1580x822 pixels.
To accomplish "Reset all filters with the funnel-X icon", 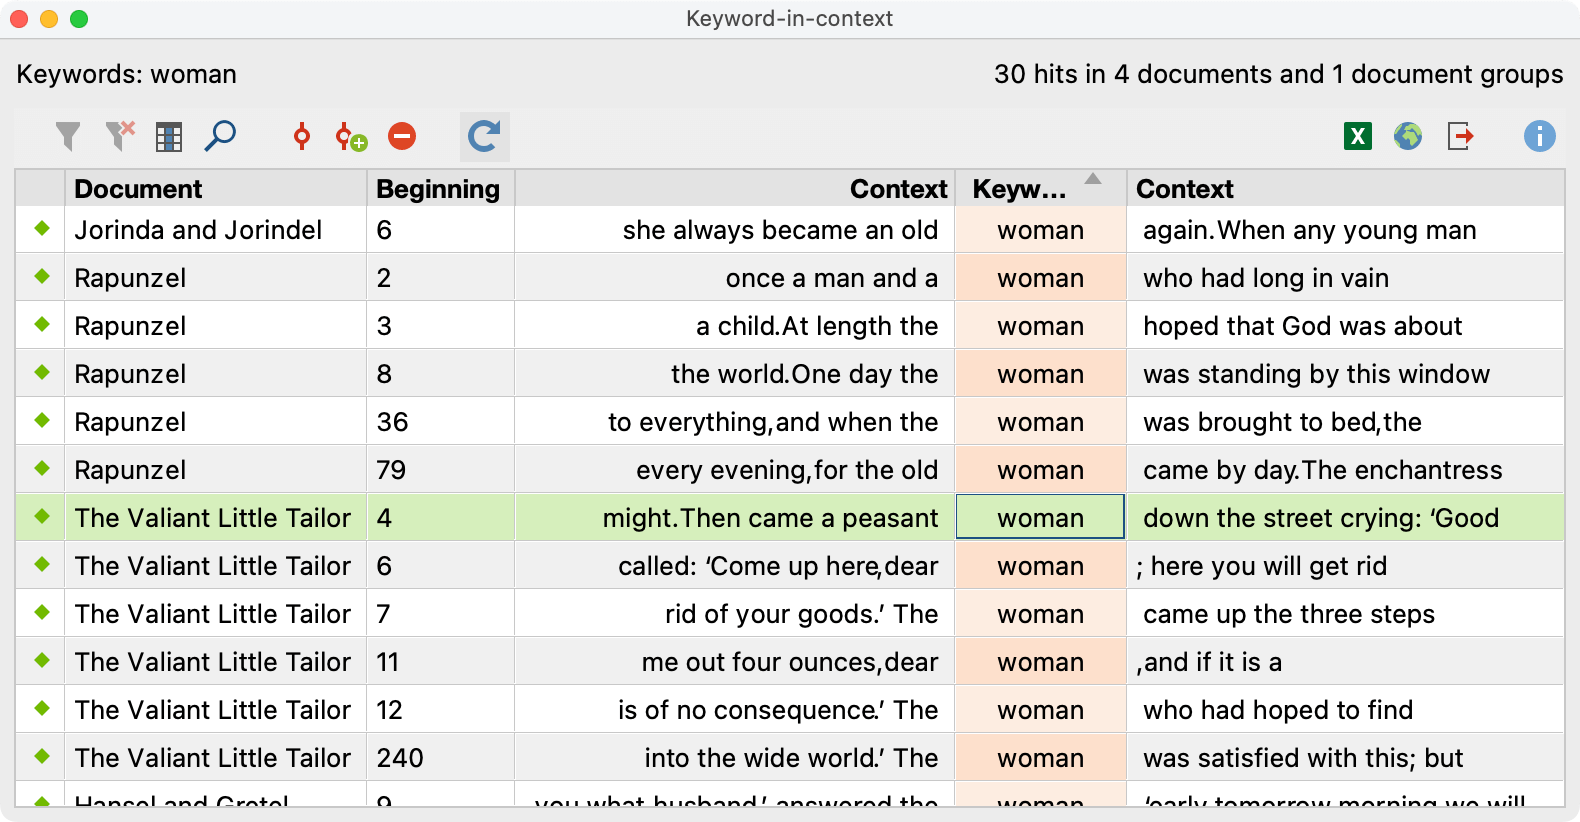I will point(120,136).
